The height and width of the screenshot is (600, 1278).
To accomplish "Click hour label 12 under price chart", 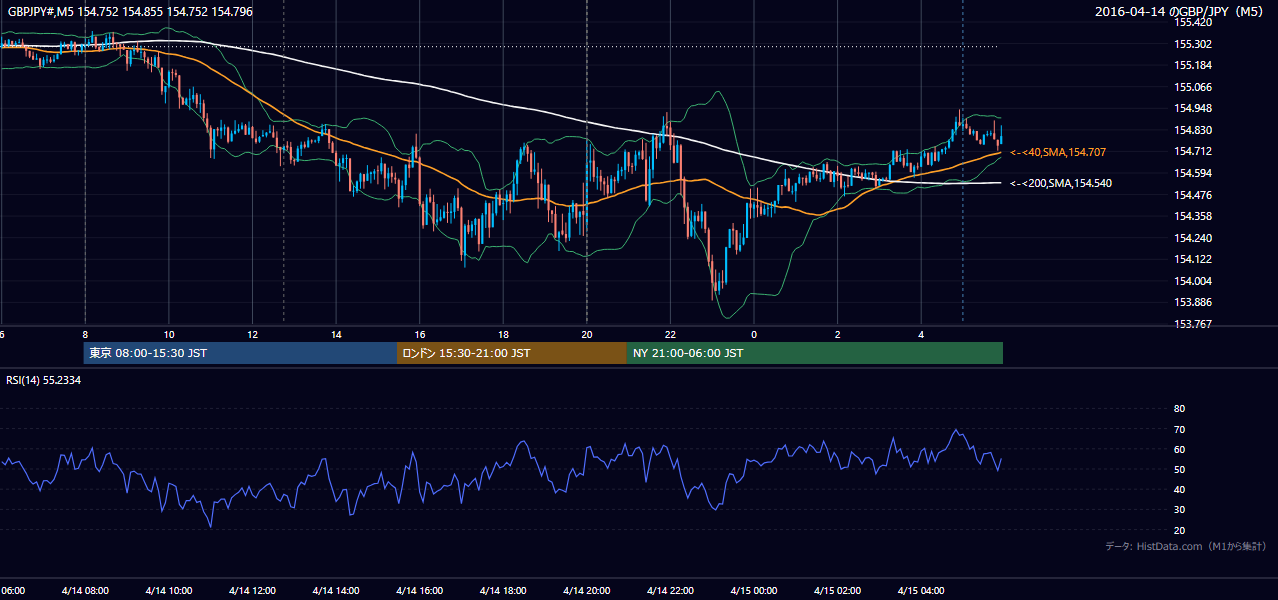I will click(252, 335).
